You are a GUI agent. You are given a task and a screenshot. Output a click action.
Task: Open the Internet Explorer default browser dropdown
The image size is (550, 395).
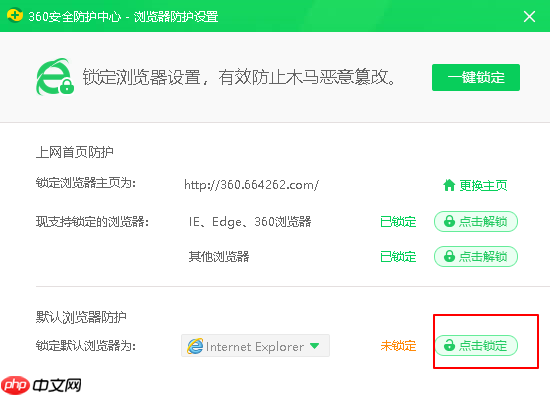tap(255, 346)
